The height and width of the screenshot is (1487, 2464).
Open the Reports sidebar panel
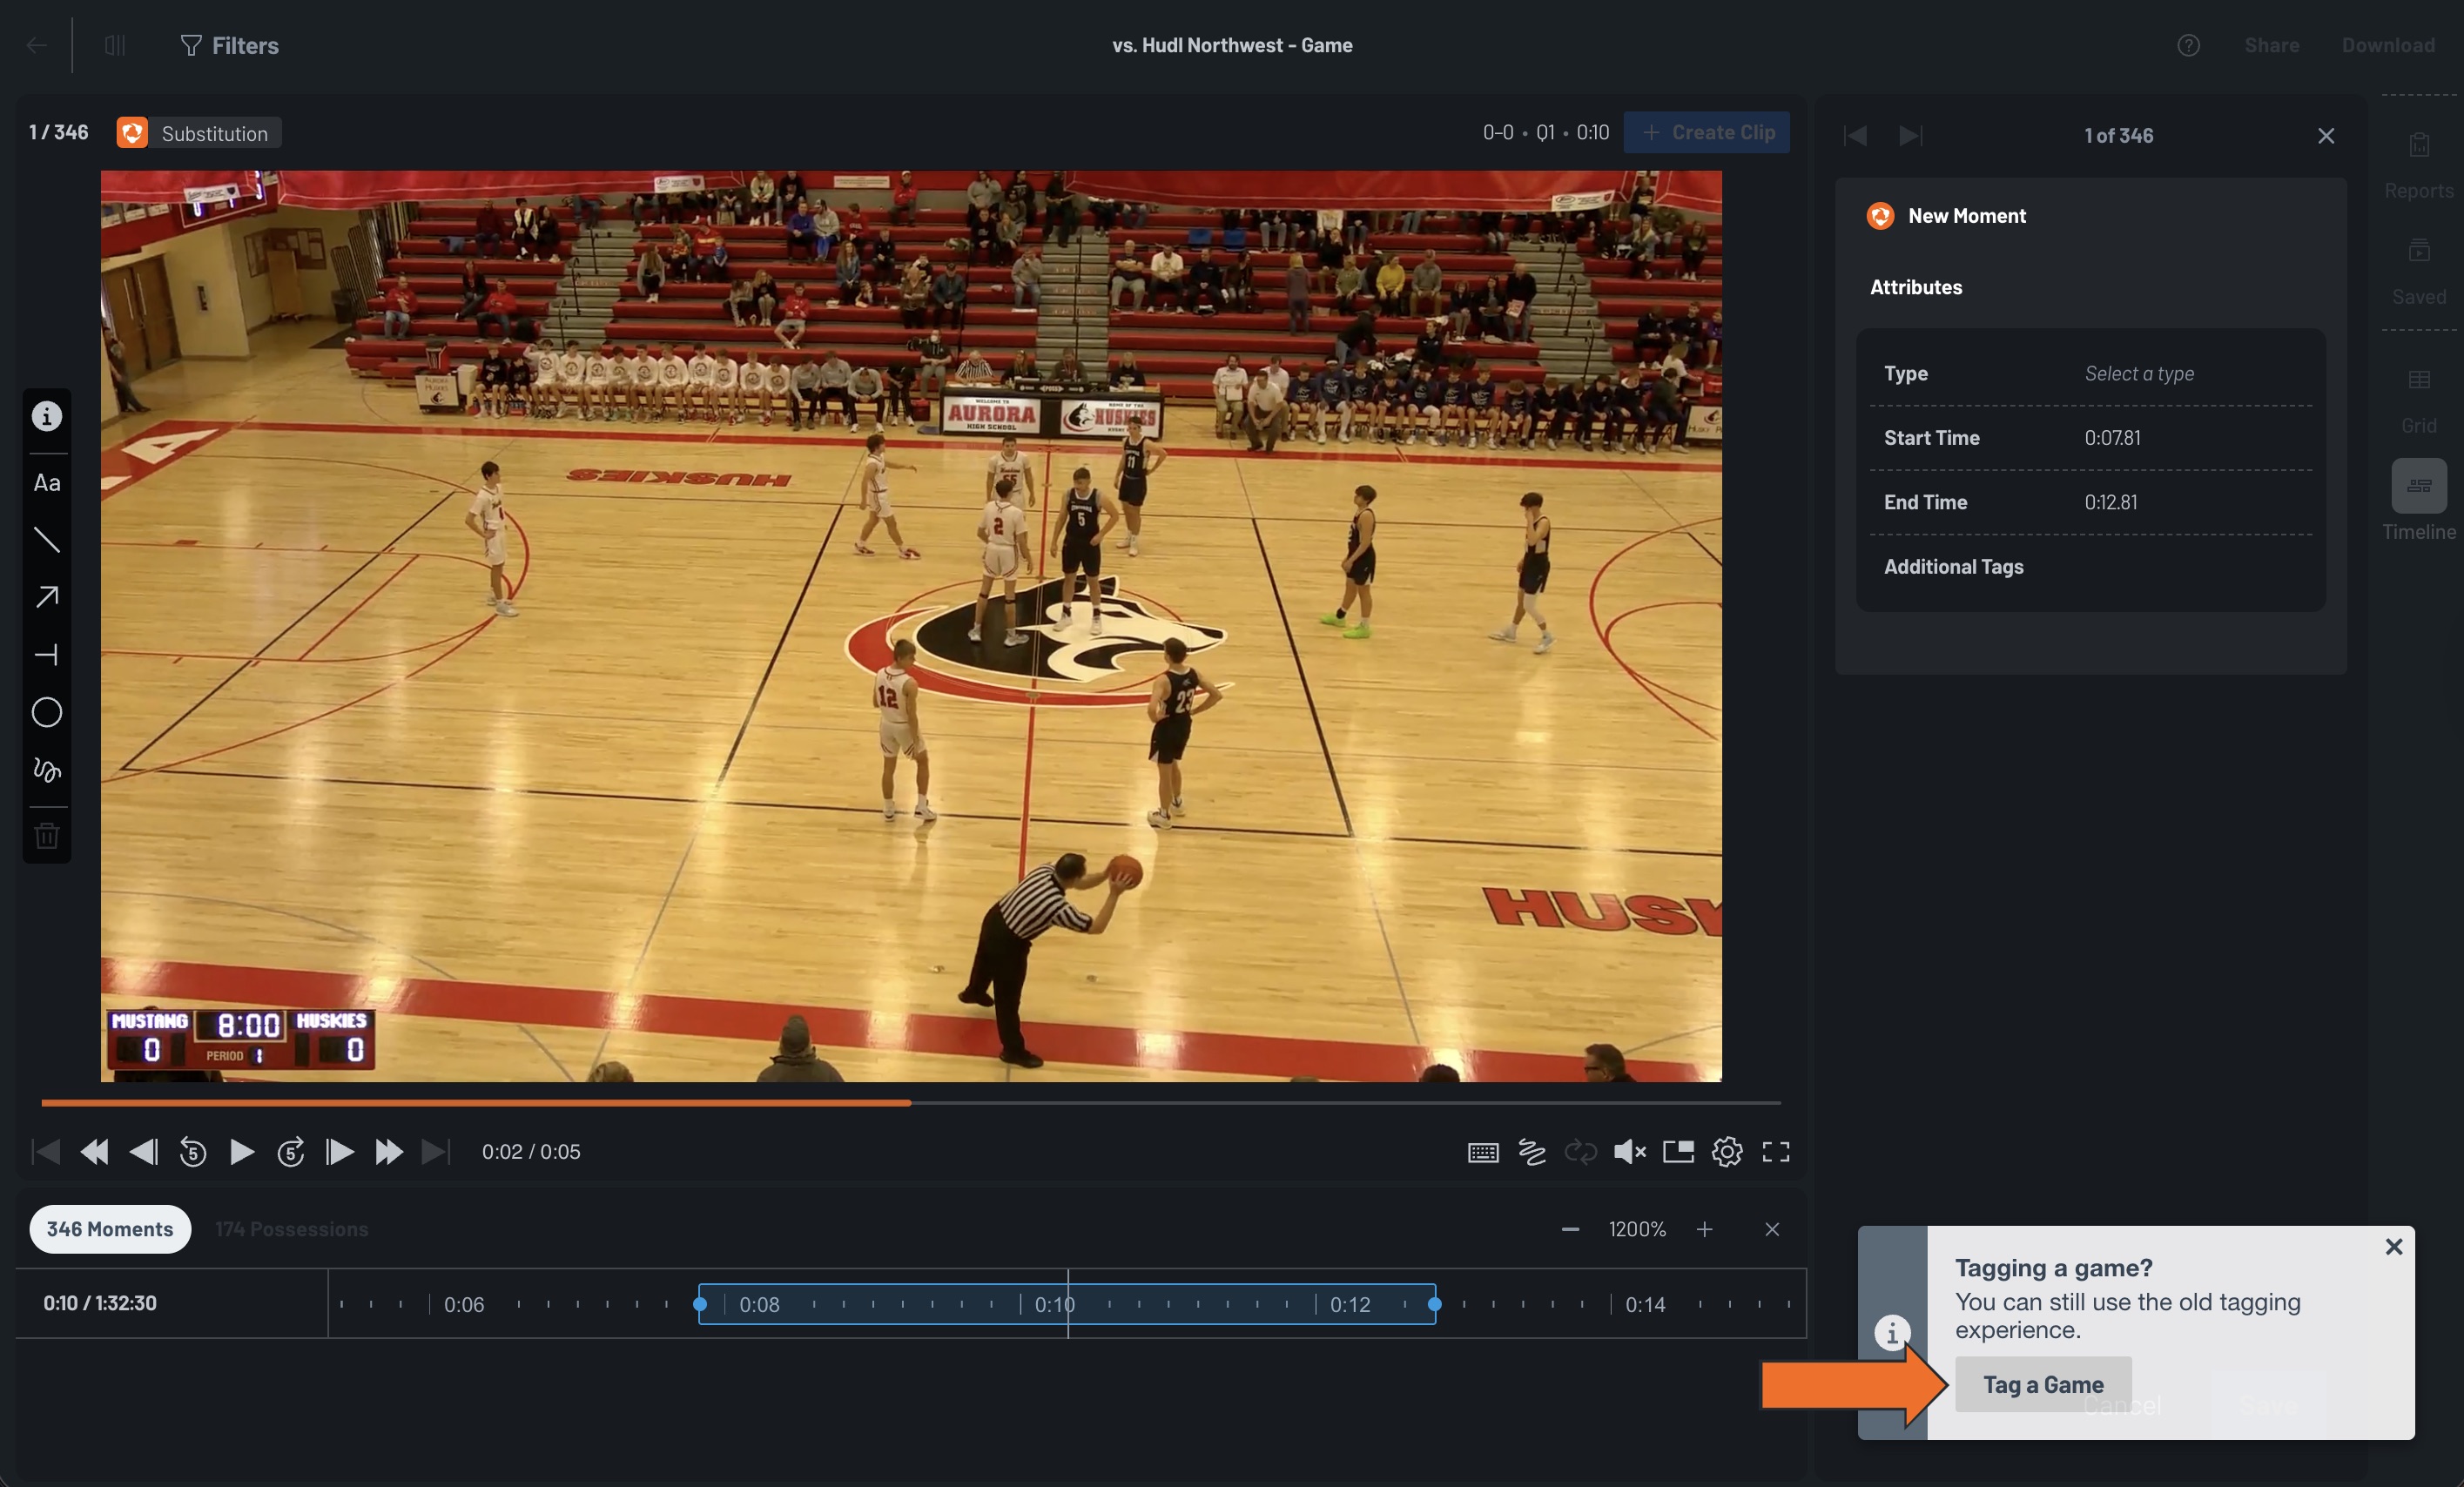click(2419, 166)
